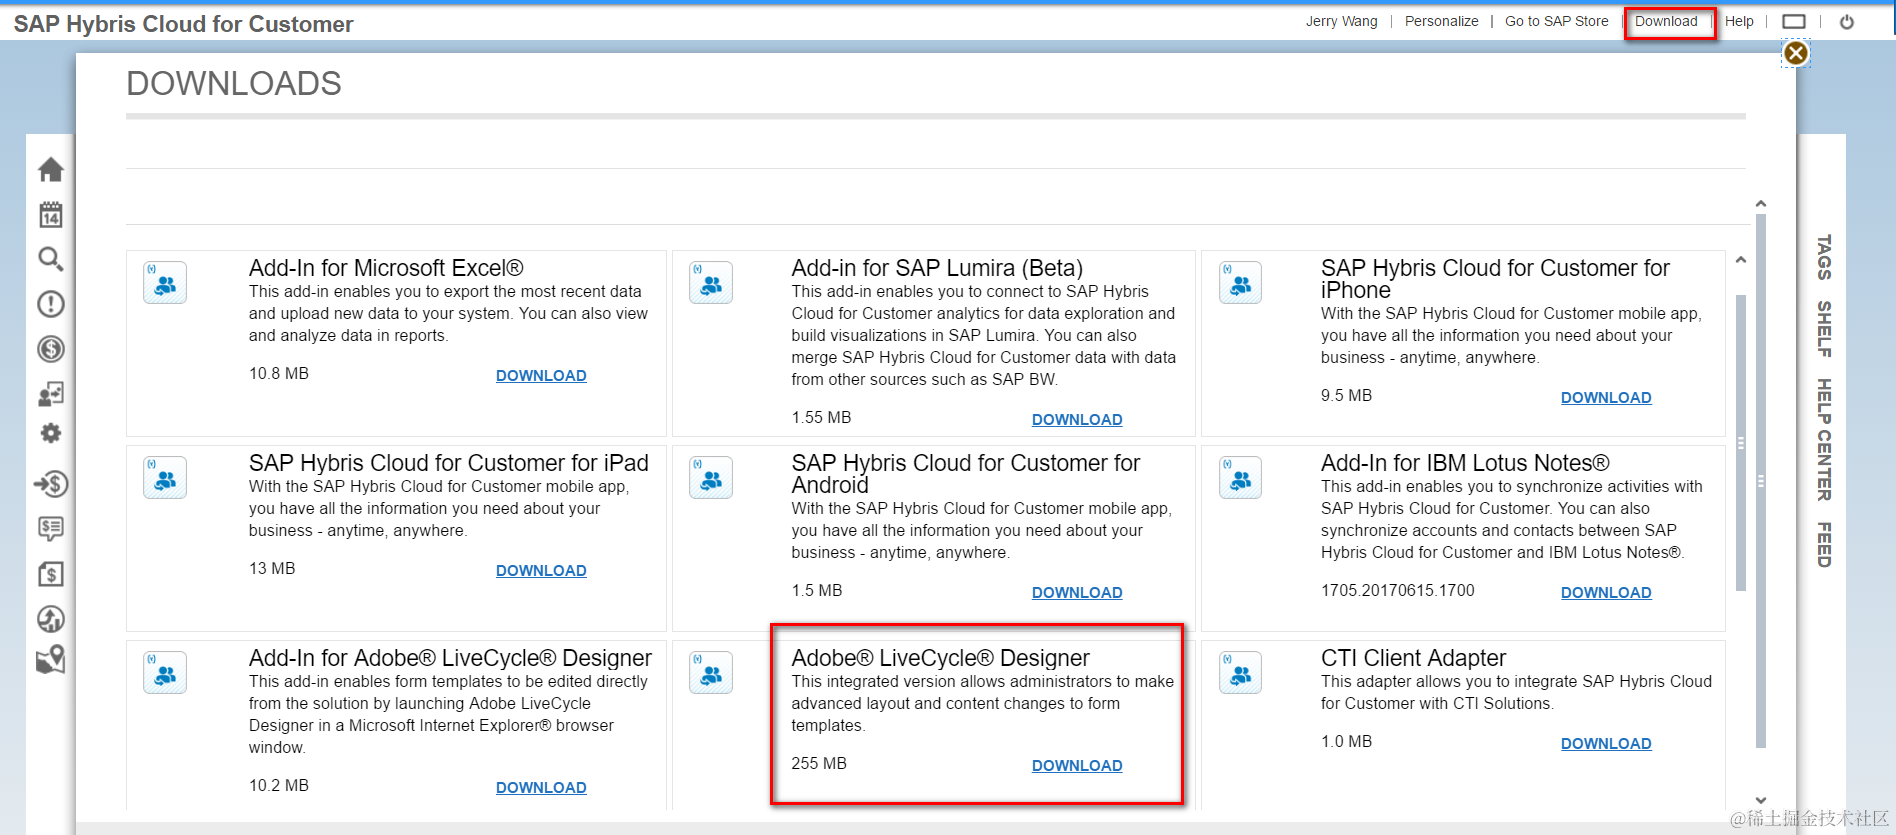This screenshot has height=835, width=1896.
Task: Click the downloads list scrollbar down arrow
Action: pyautogui.click(x=1761, y=800)
